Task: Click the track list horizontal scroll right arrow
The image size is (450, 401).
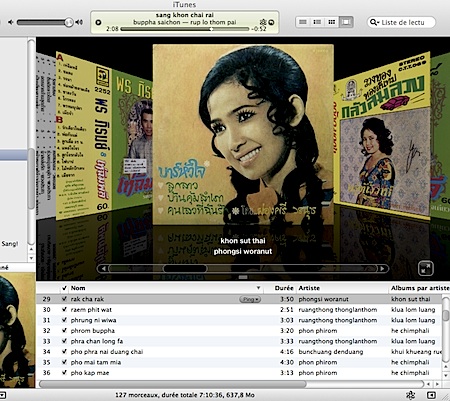Action: (x=437, y=384)
